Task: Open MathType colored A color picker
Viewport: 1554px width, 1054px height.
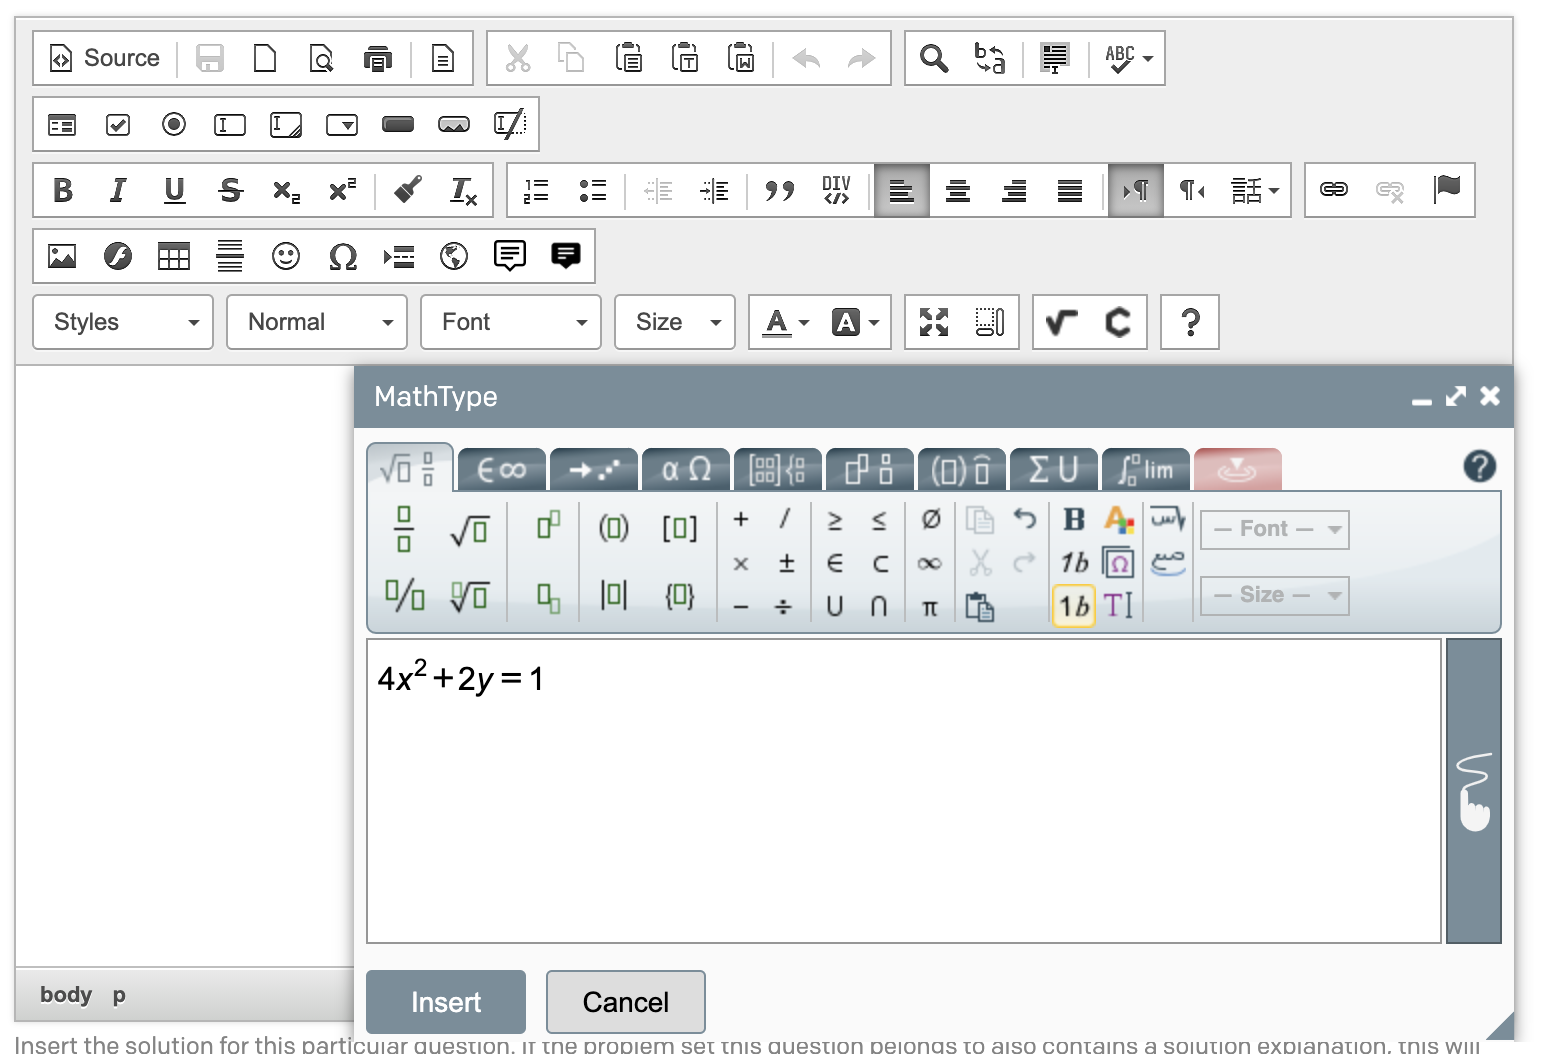Action: pyautogui.click(x=1119, y=520)
